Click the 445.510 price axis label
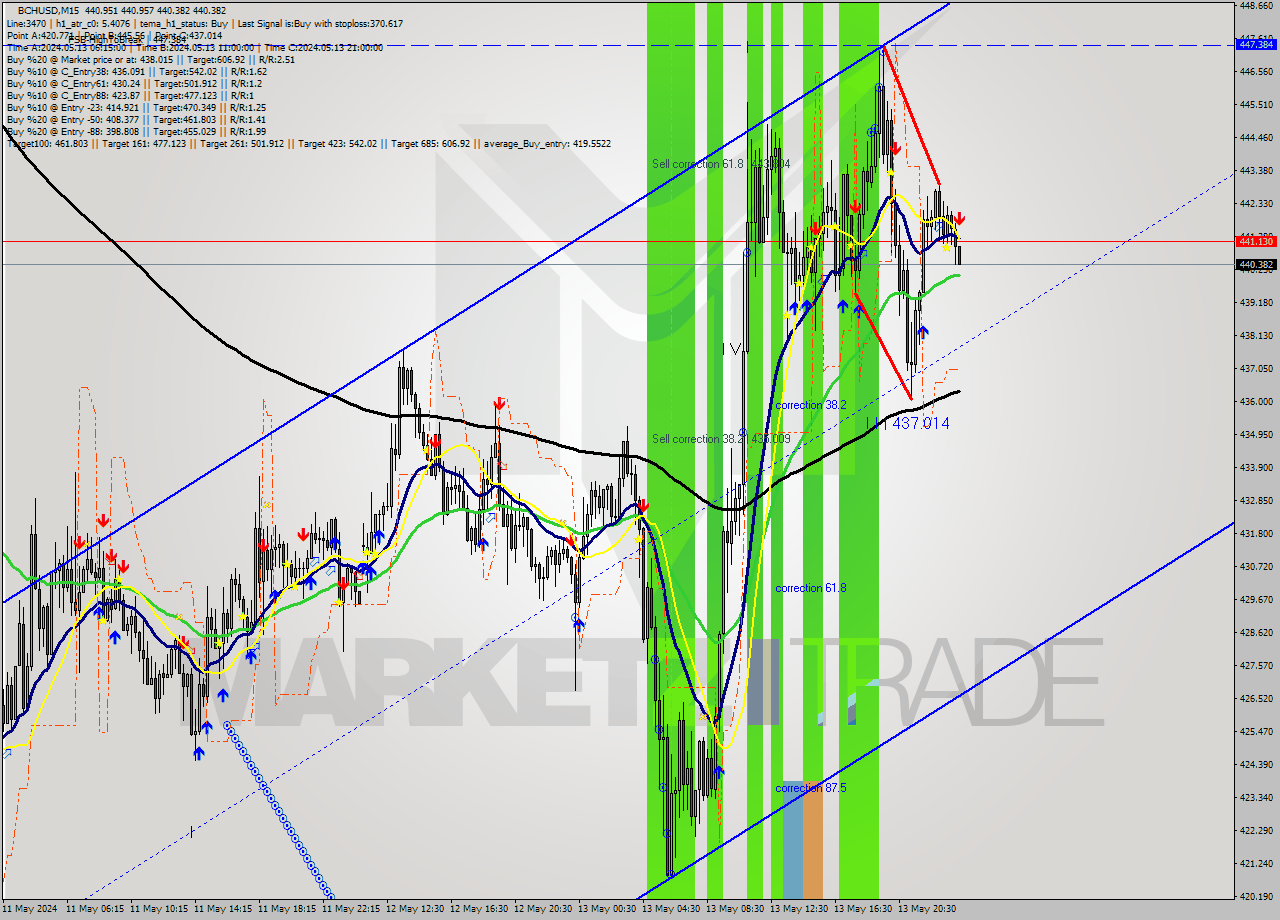This screenshot has width=1280, height=920. 1258,104
